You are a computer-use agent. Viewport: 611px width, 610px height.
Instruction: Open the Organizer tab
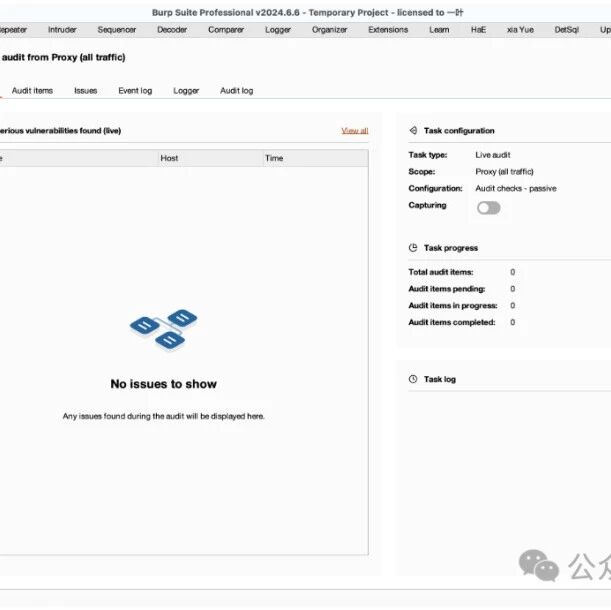click(329, 30)
